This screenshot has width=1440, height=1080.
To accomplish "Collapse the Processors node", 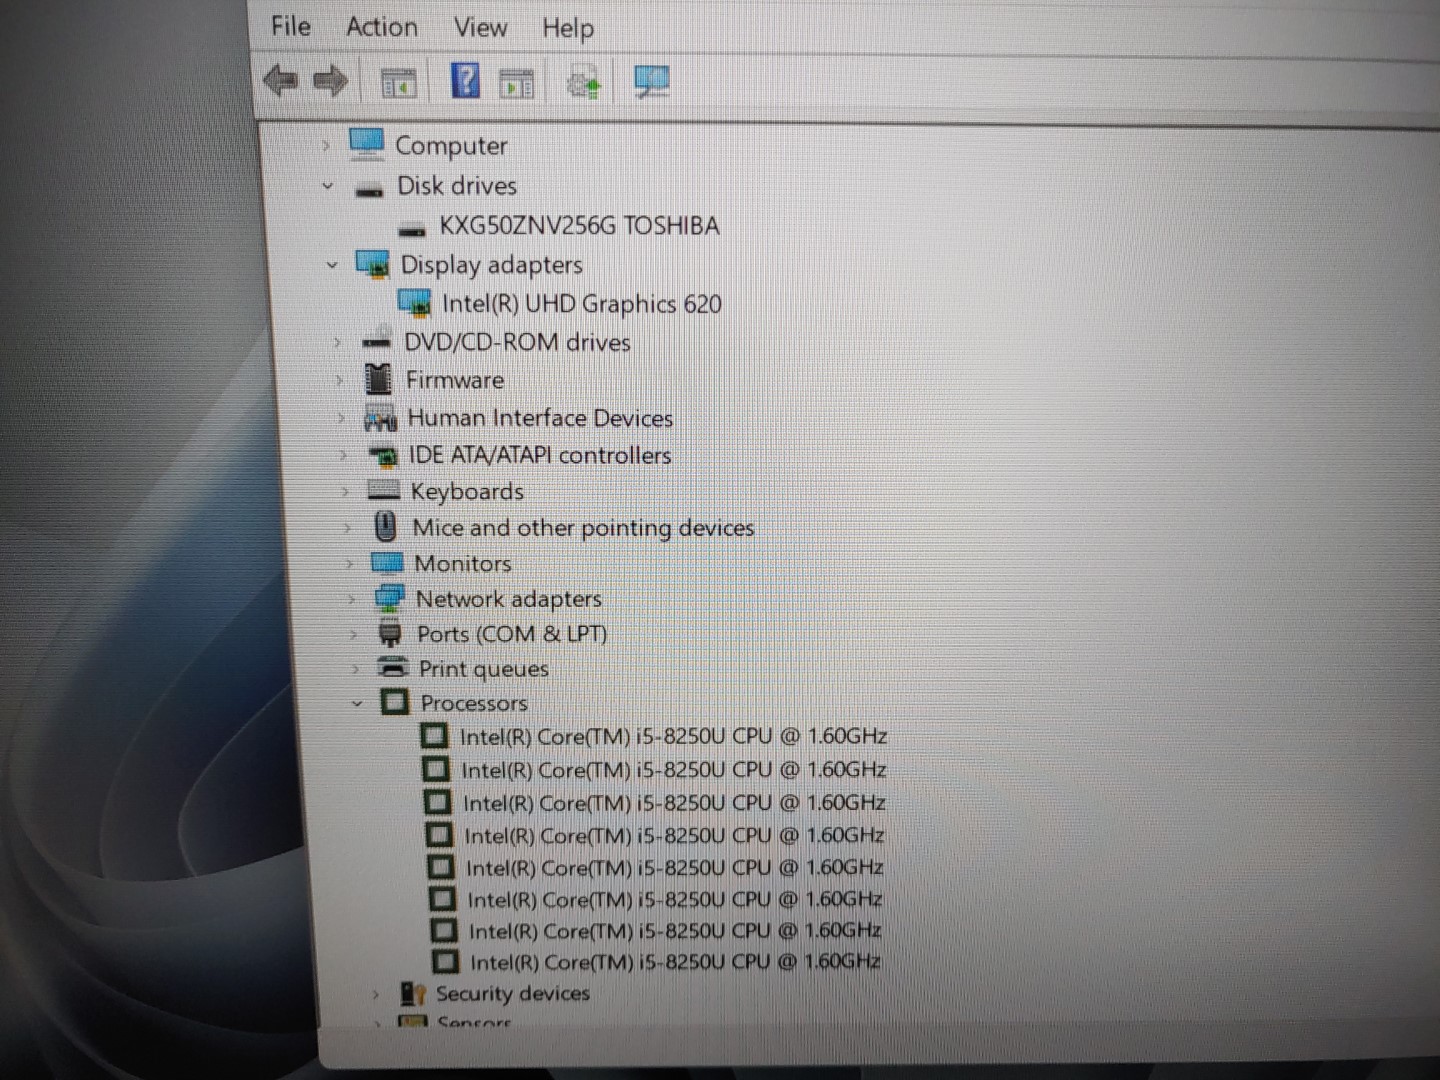I will tap(357, 704).
